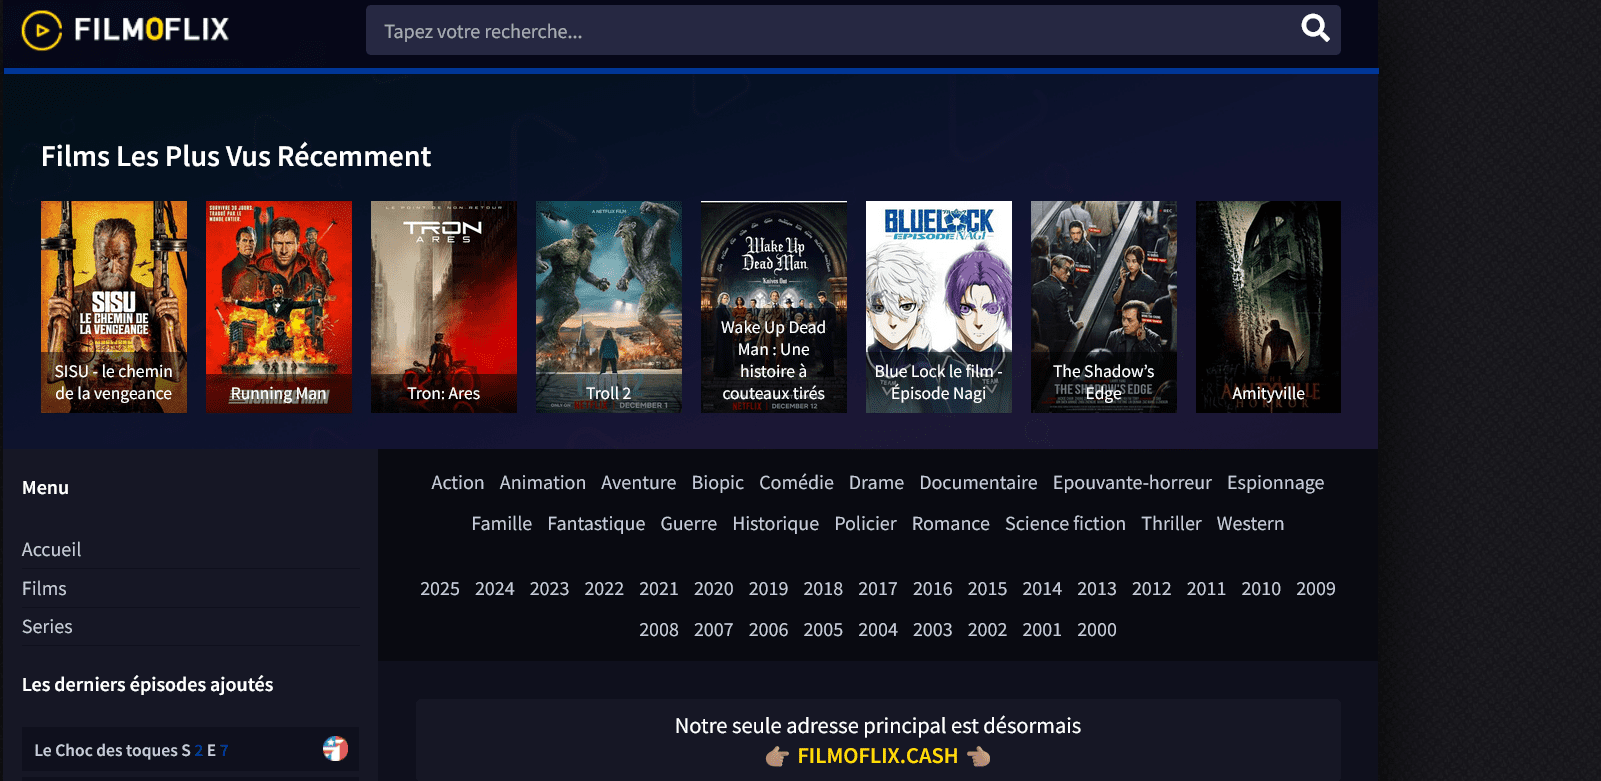Open Blue Lock Episode Nagi poster
Screen dimensions: 1601x781
pos(938,306)
